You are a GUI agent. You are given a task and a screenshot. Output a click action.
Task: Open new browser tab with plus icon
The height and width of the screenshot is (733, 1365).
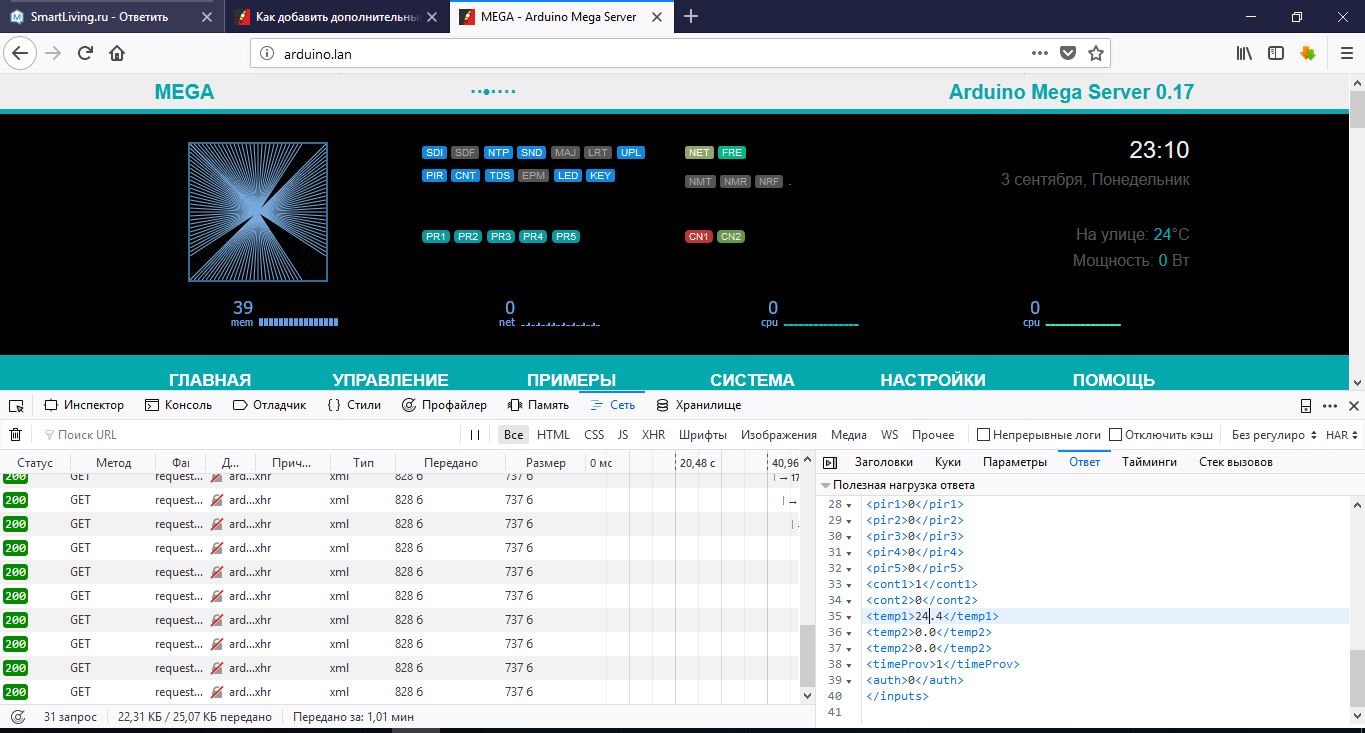(x=690, y=16)
